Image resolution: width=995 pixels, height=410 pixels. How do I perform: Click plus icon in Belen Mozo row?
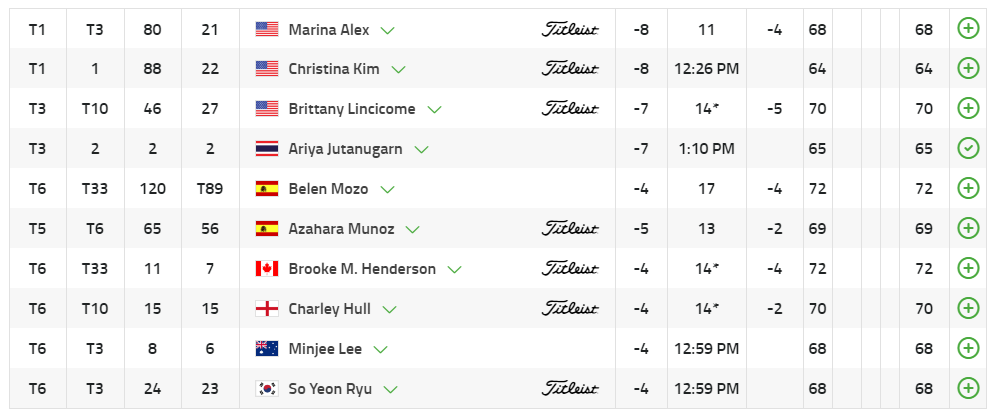(967, 188)
